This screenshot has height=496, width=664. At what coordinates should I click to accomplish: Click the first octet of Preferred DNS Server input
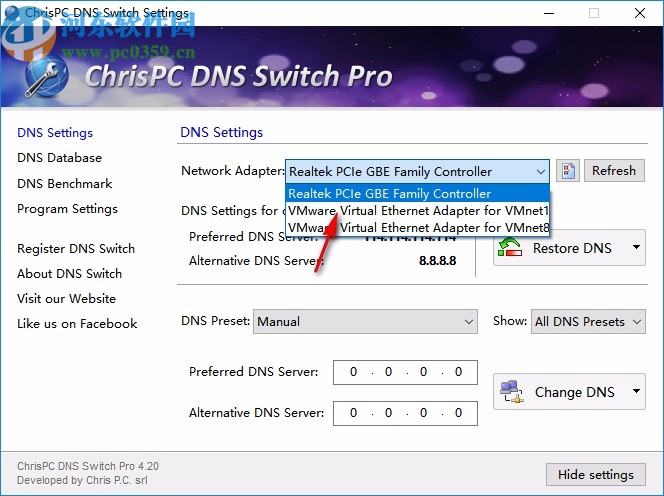click(353, 372)
